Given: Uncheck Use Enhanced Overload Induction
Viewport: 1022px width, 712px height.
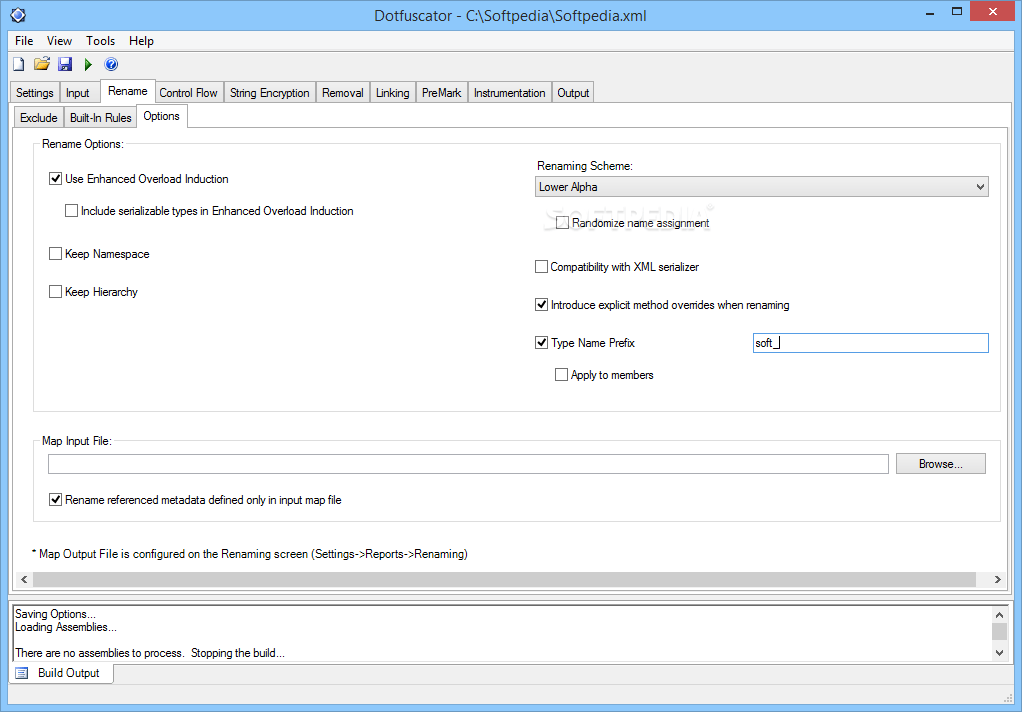Looking at the screenshot, I should 56,178.
